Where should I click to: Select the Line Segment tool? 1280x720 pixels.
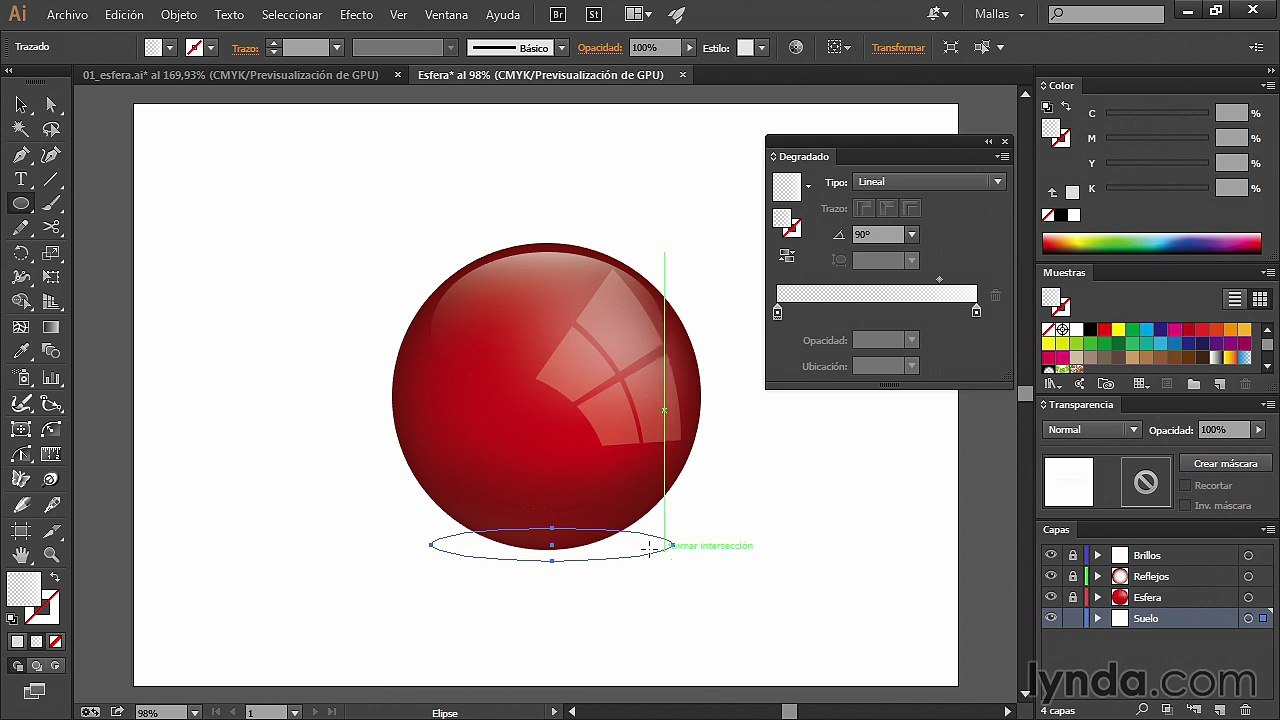pyautogui.click(x=51, y=179)
